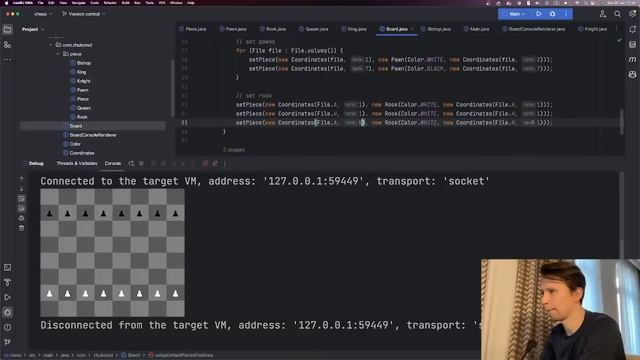Image resolution: width=640 pixels, height=360 pixels.
Task: Open the chess project dropdown
Action: [x=43, y=14]
